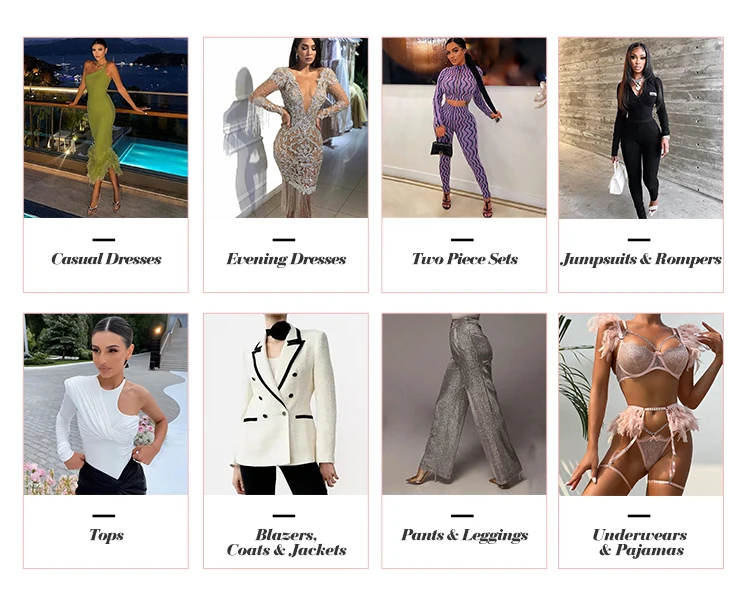View the white blazer product image

286,404
